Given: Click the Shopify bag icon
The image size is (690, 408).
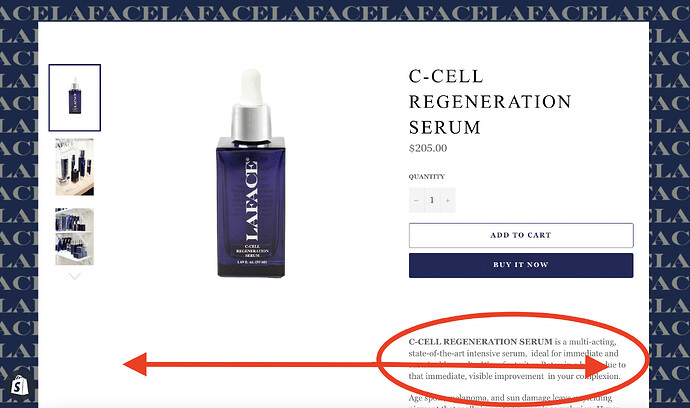Looking at the screenshot, I should pos(19,385).
